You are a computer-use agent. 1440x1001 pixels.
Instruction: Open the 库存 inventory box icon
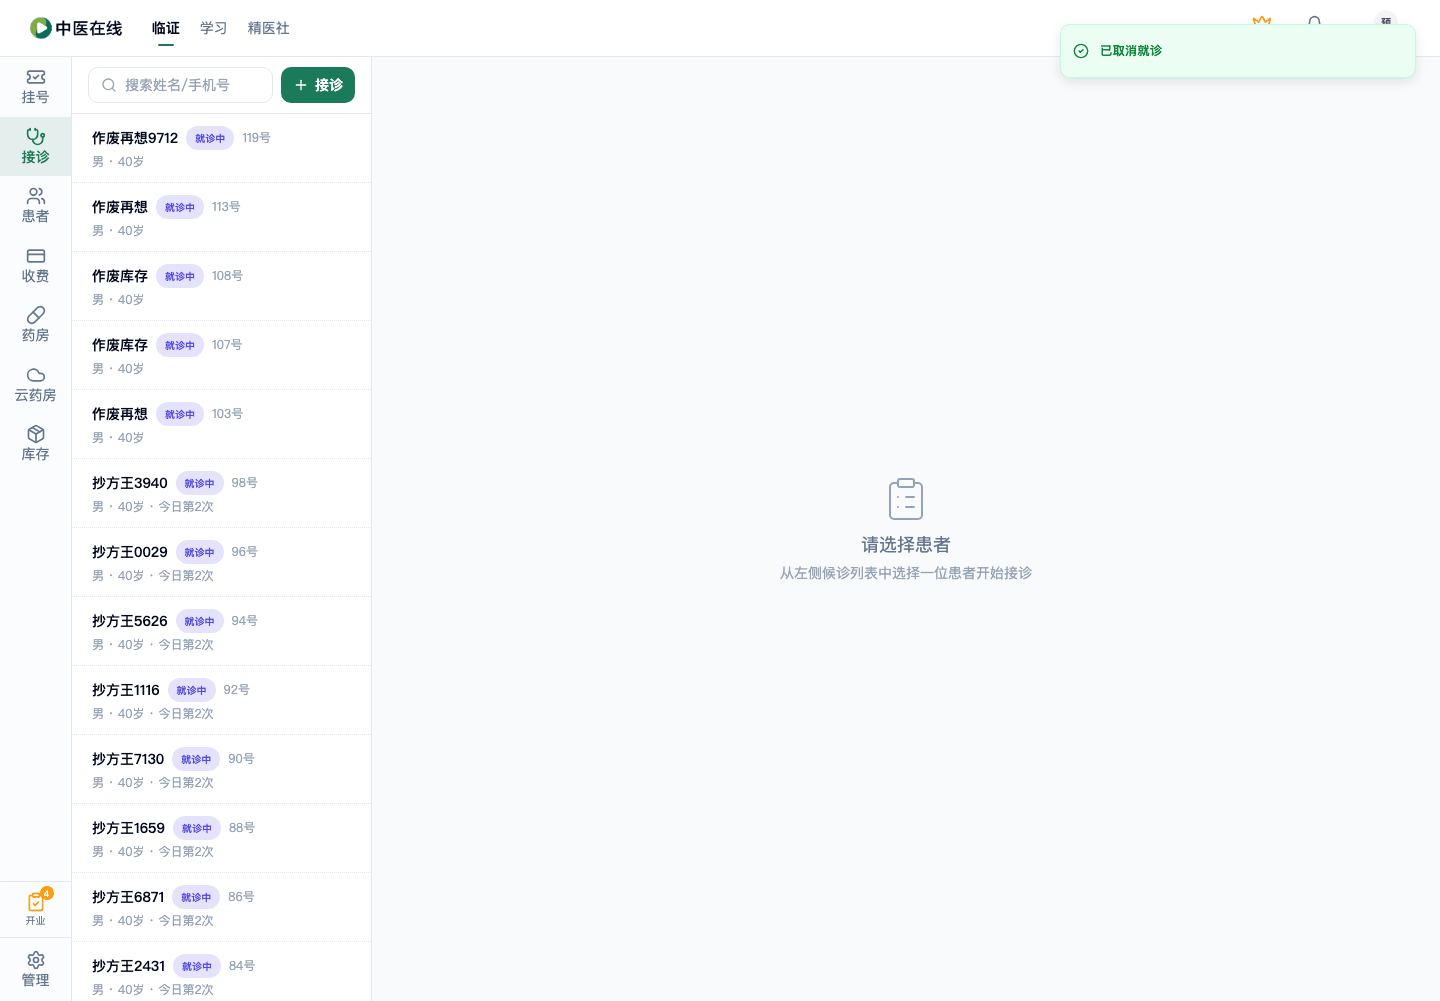point(35,444)
